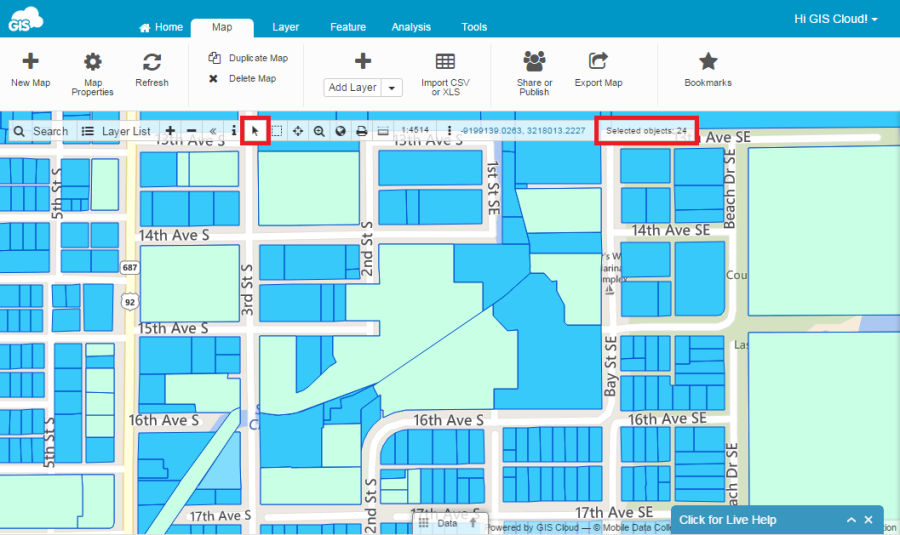Expand the Data panel at bottom
Screen dimensions: 900x535
450,523
